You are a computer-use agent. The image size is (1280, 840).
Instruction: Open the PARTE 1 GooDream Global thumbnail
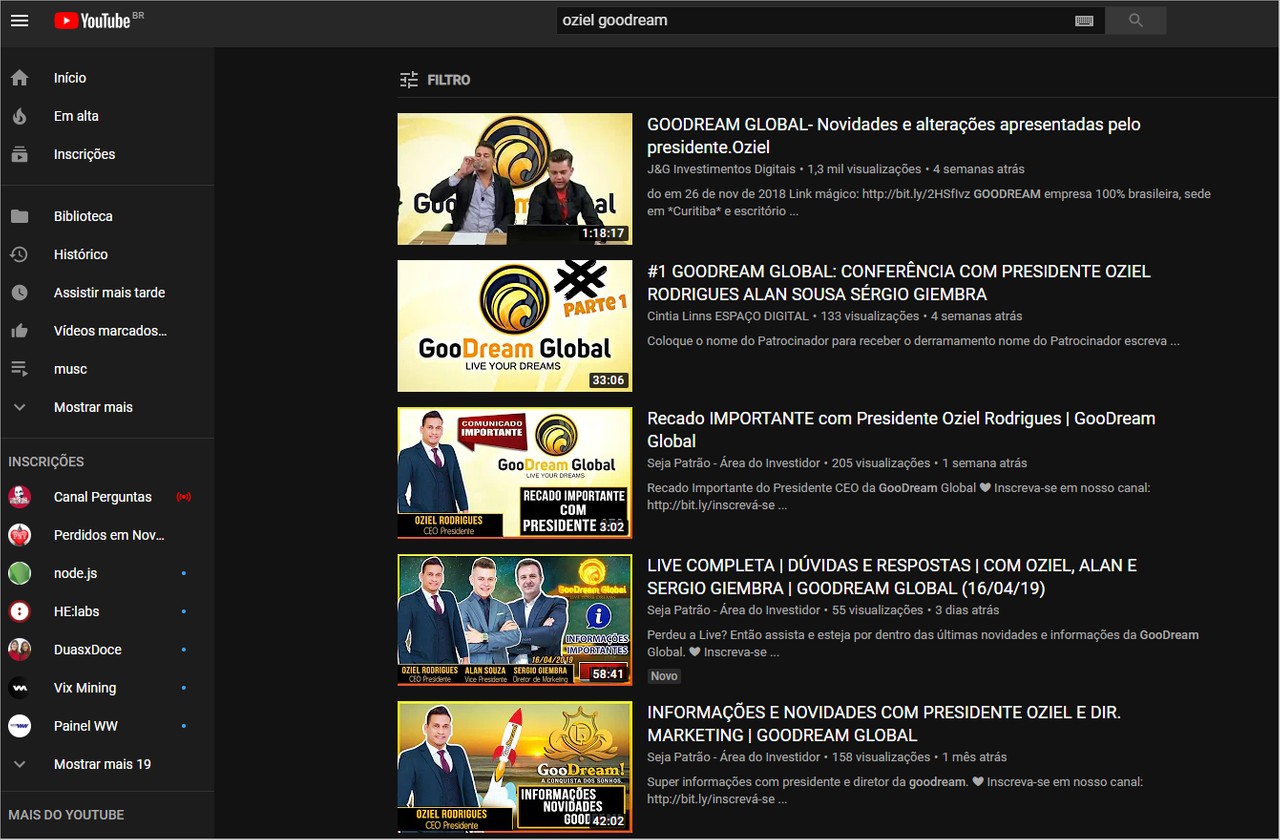(515, 326)
